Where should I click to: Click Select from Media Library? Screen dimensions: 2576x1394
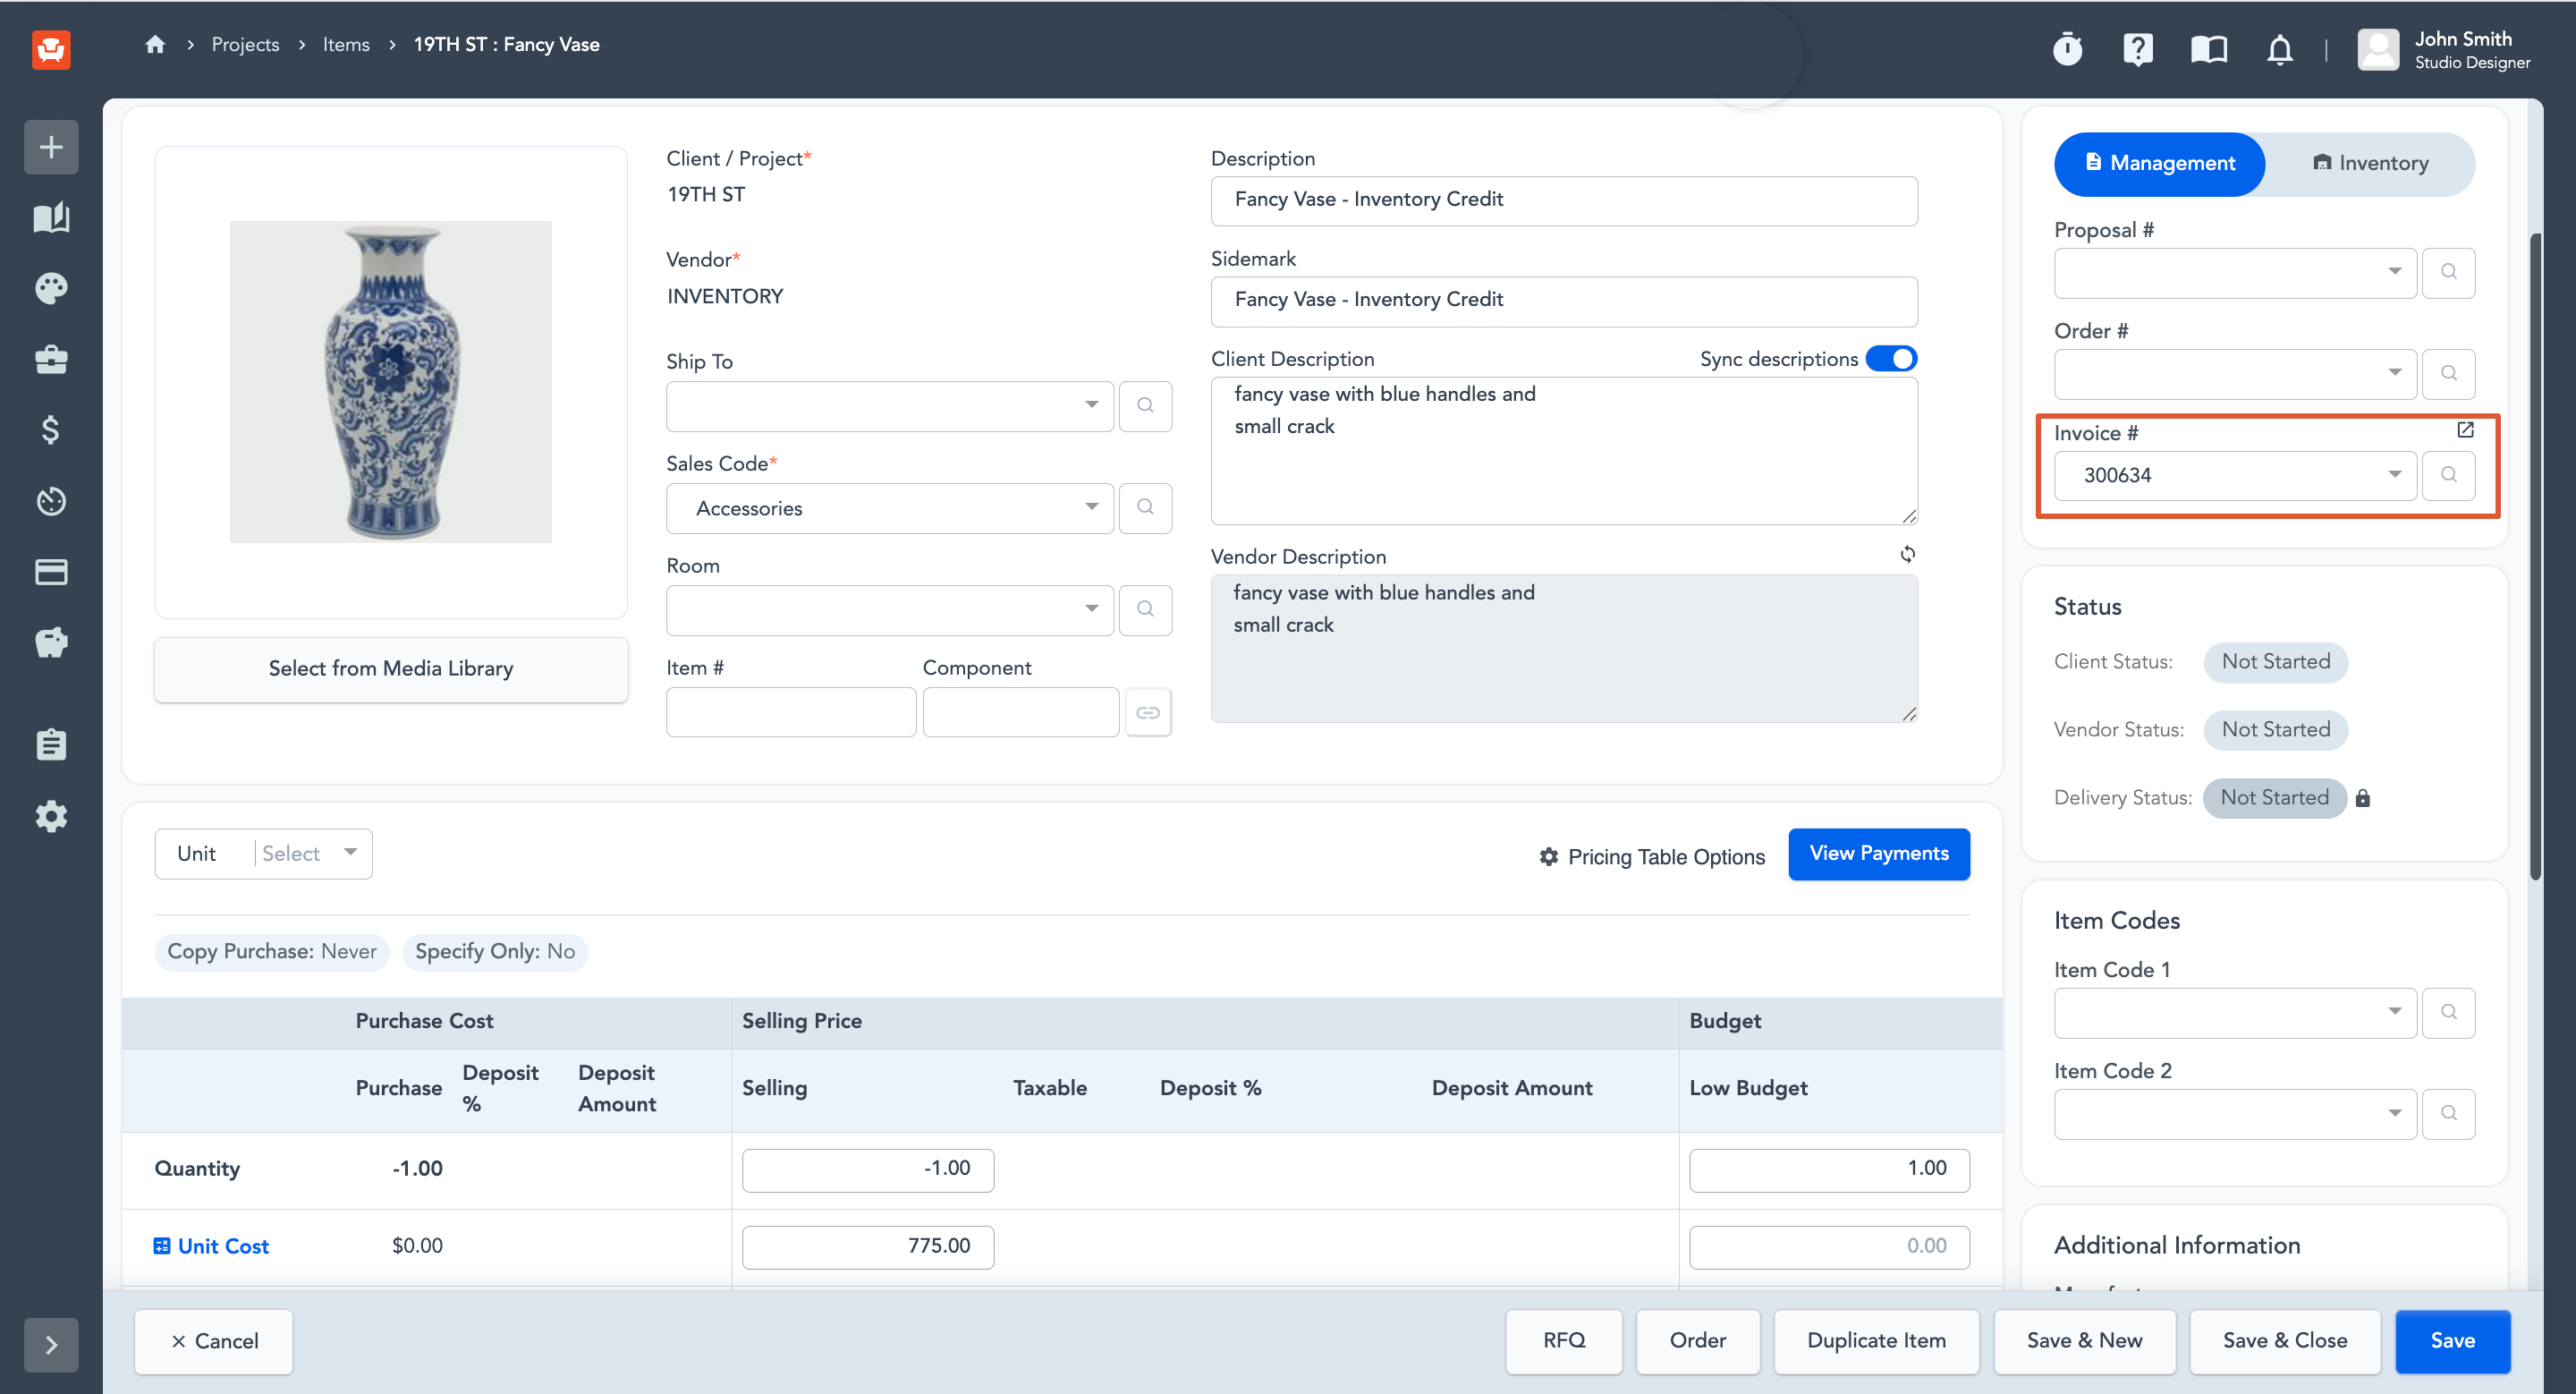tap(391, 669)
